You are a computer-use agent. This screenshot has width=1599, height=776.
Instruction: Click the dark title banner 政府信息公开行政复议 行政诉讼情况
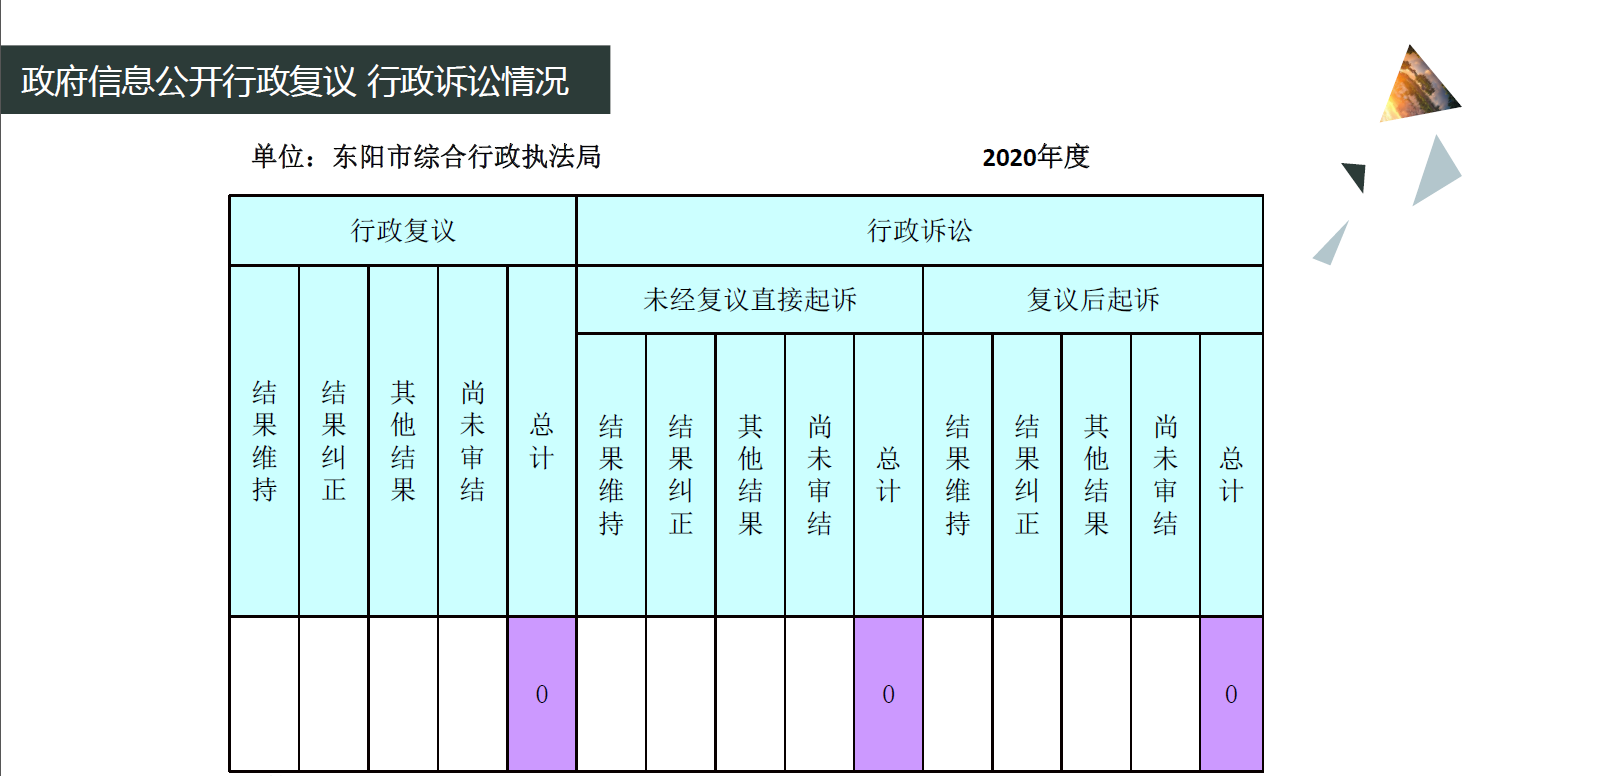pos(305,80)
